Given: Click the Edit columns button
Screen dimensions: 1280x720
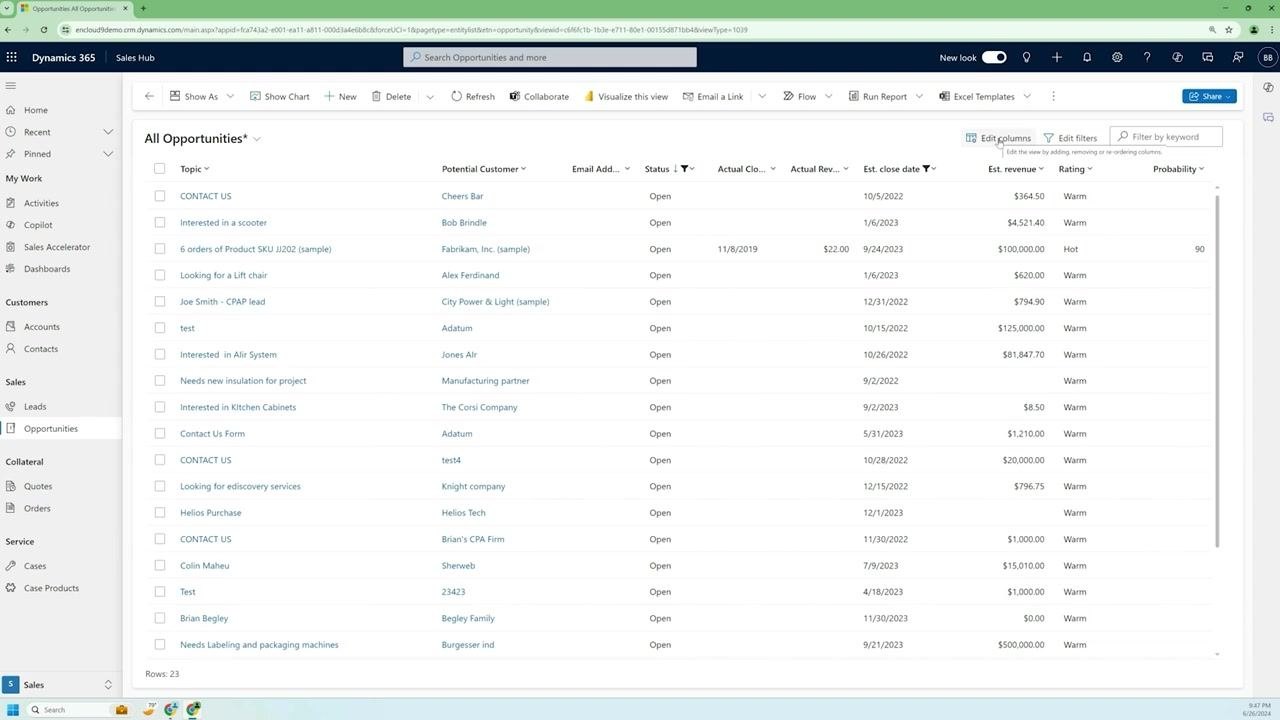Looking at the screenshot, I should point(998,138).
